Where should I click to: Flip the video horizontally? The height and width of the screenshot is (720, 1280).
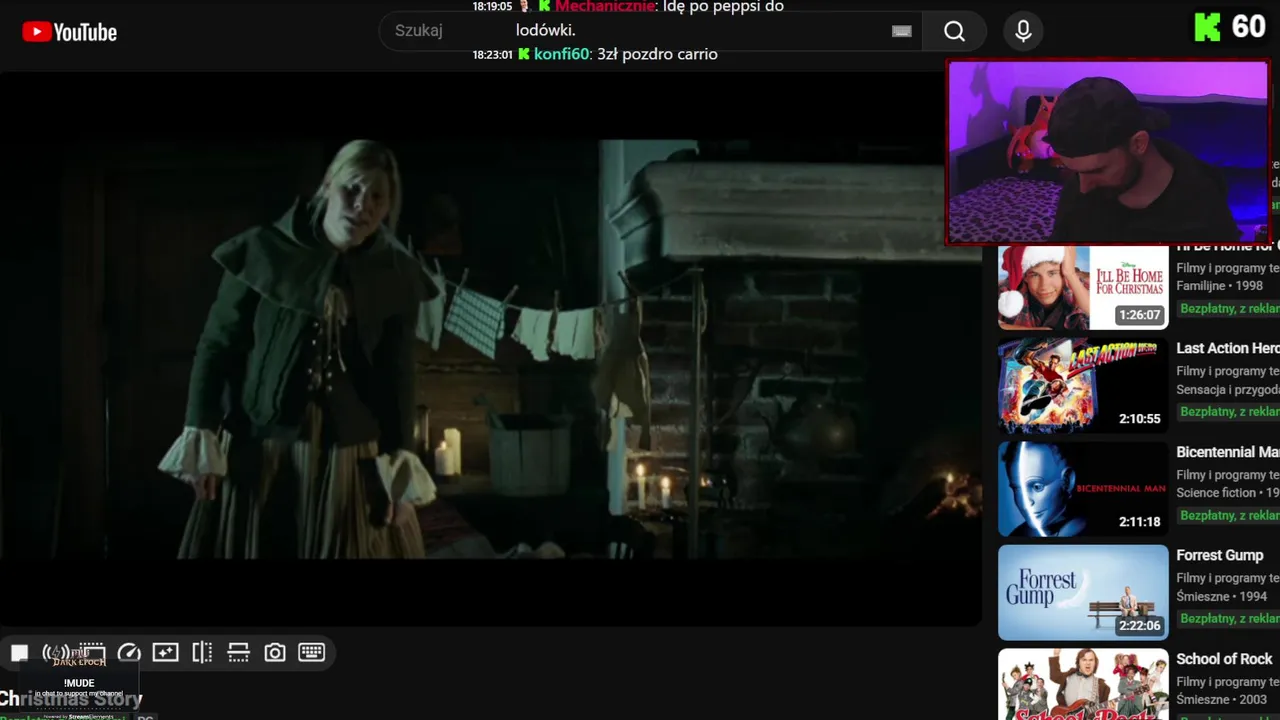(202, 653)
